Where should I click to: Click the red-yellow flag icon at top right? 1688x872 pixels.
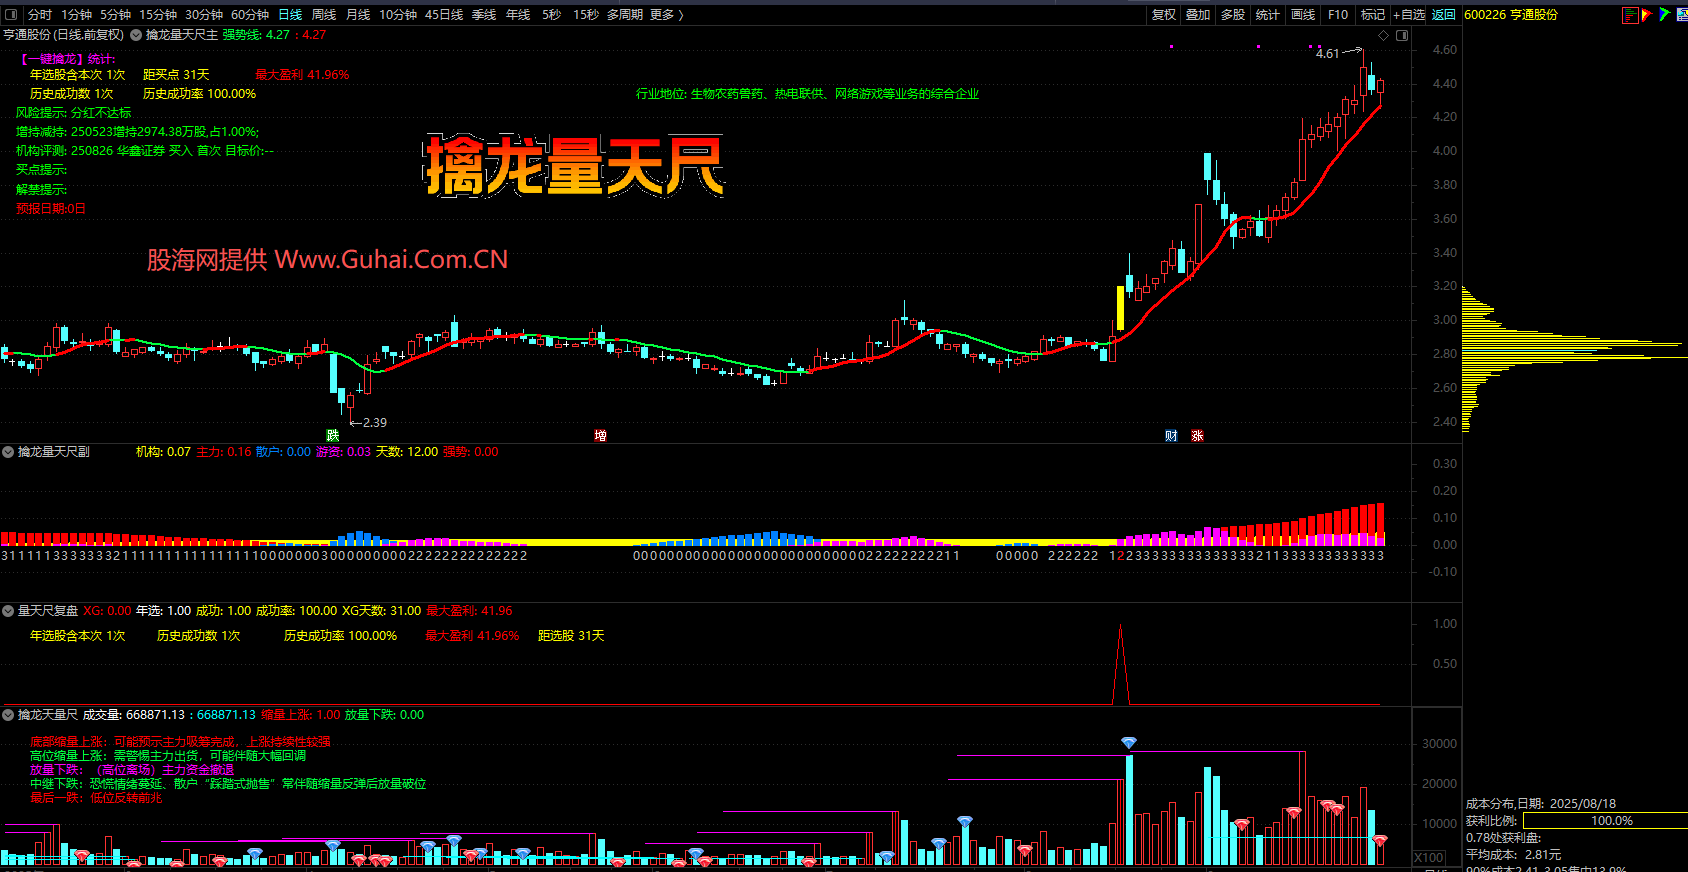pyautogui.click(x=1646, y=15)
